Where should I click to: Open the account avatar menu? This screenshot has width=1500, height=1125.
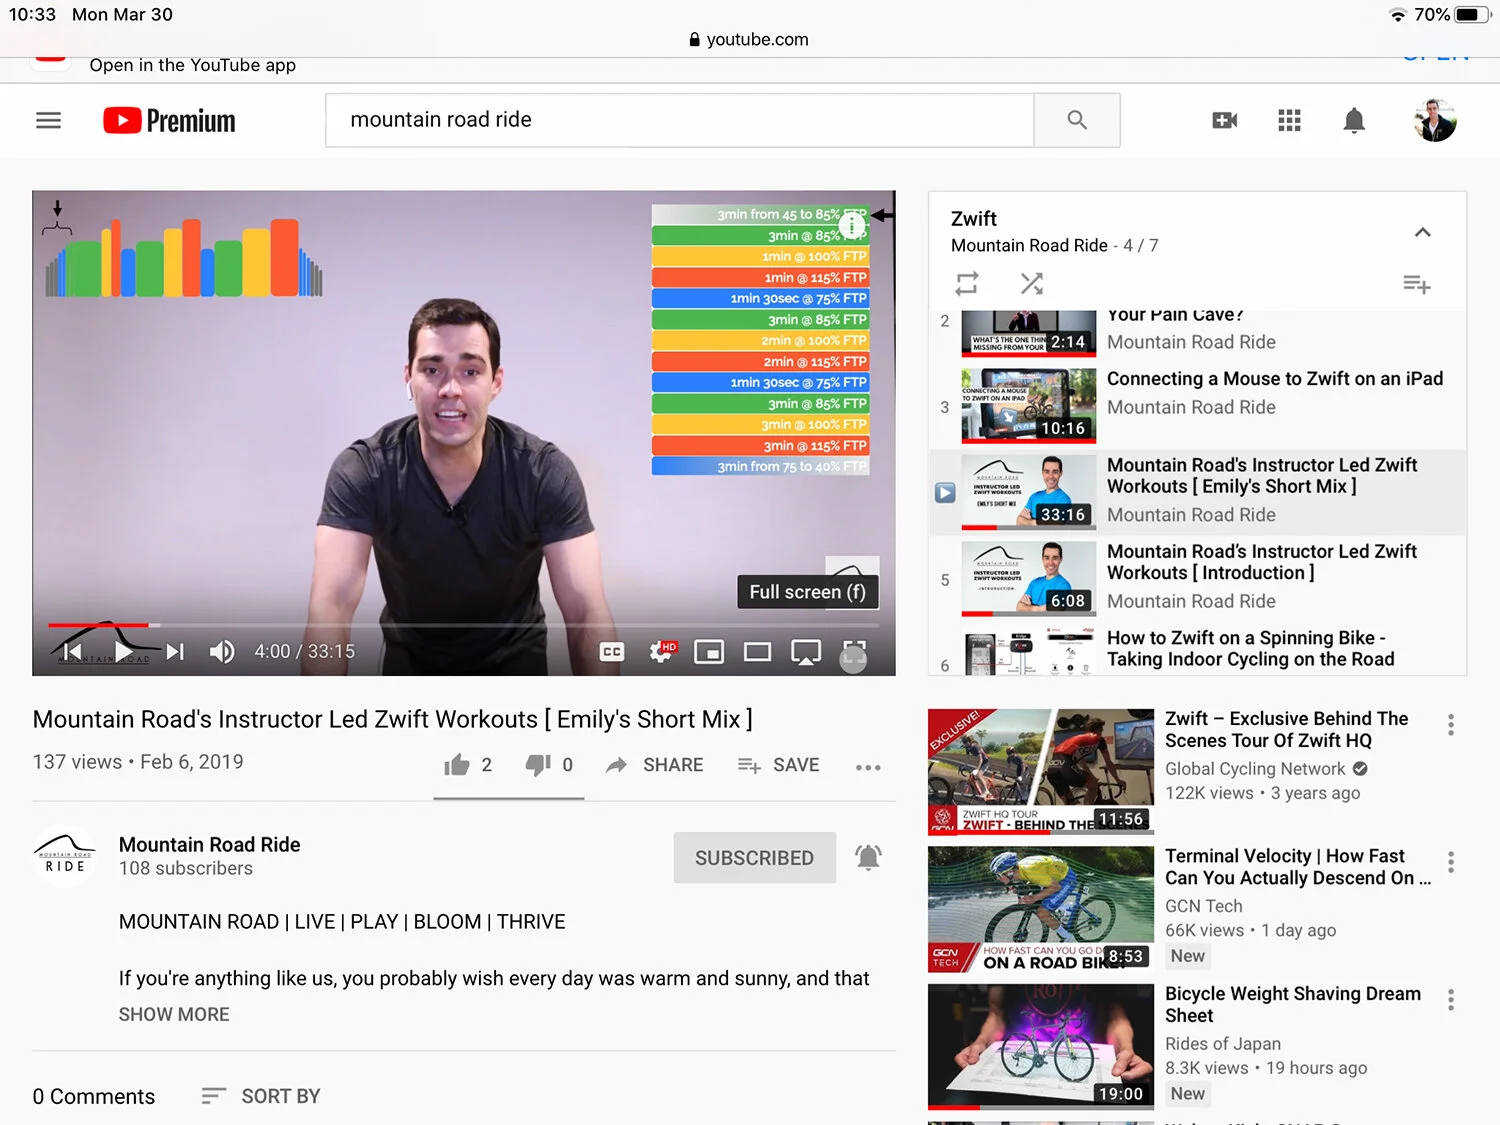(1435, 120)
